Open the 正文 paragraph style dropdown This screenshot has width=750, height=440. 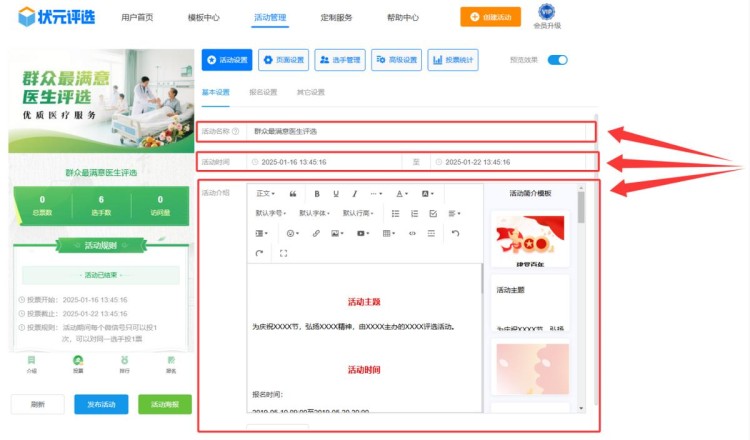[x=266, y=193]
